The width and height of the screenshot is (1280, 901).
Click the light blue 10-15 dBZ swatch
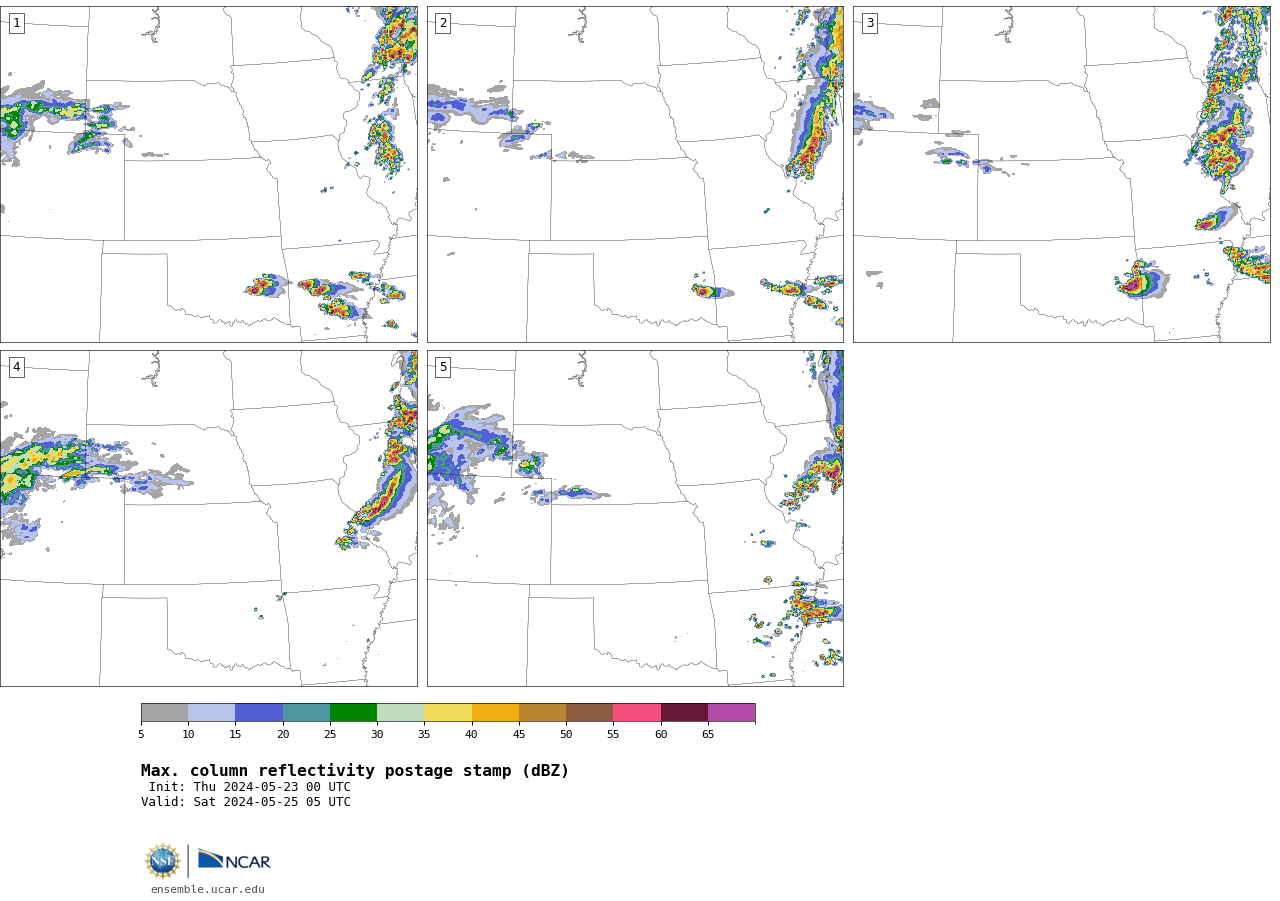coord(212,713)
